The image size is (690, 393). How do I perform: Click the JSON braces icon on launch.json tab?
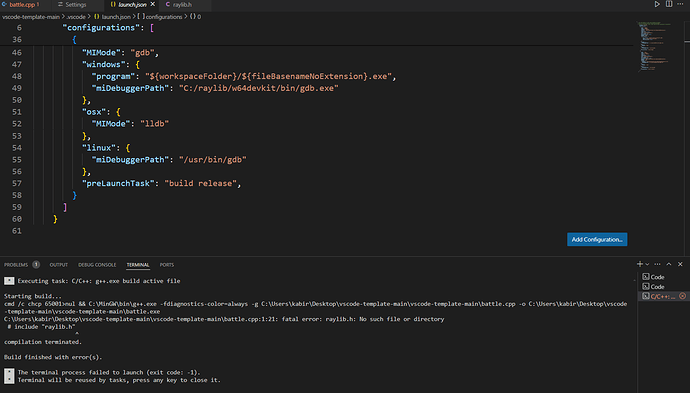(x=113, y=4)
